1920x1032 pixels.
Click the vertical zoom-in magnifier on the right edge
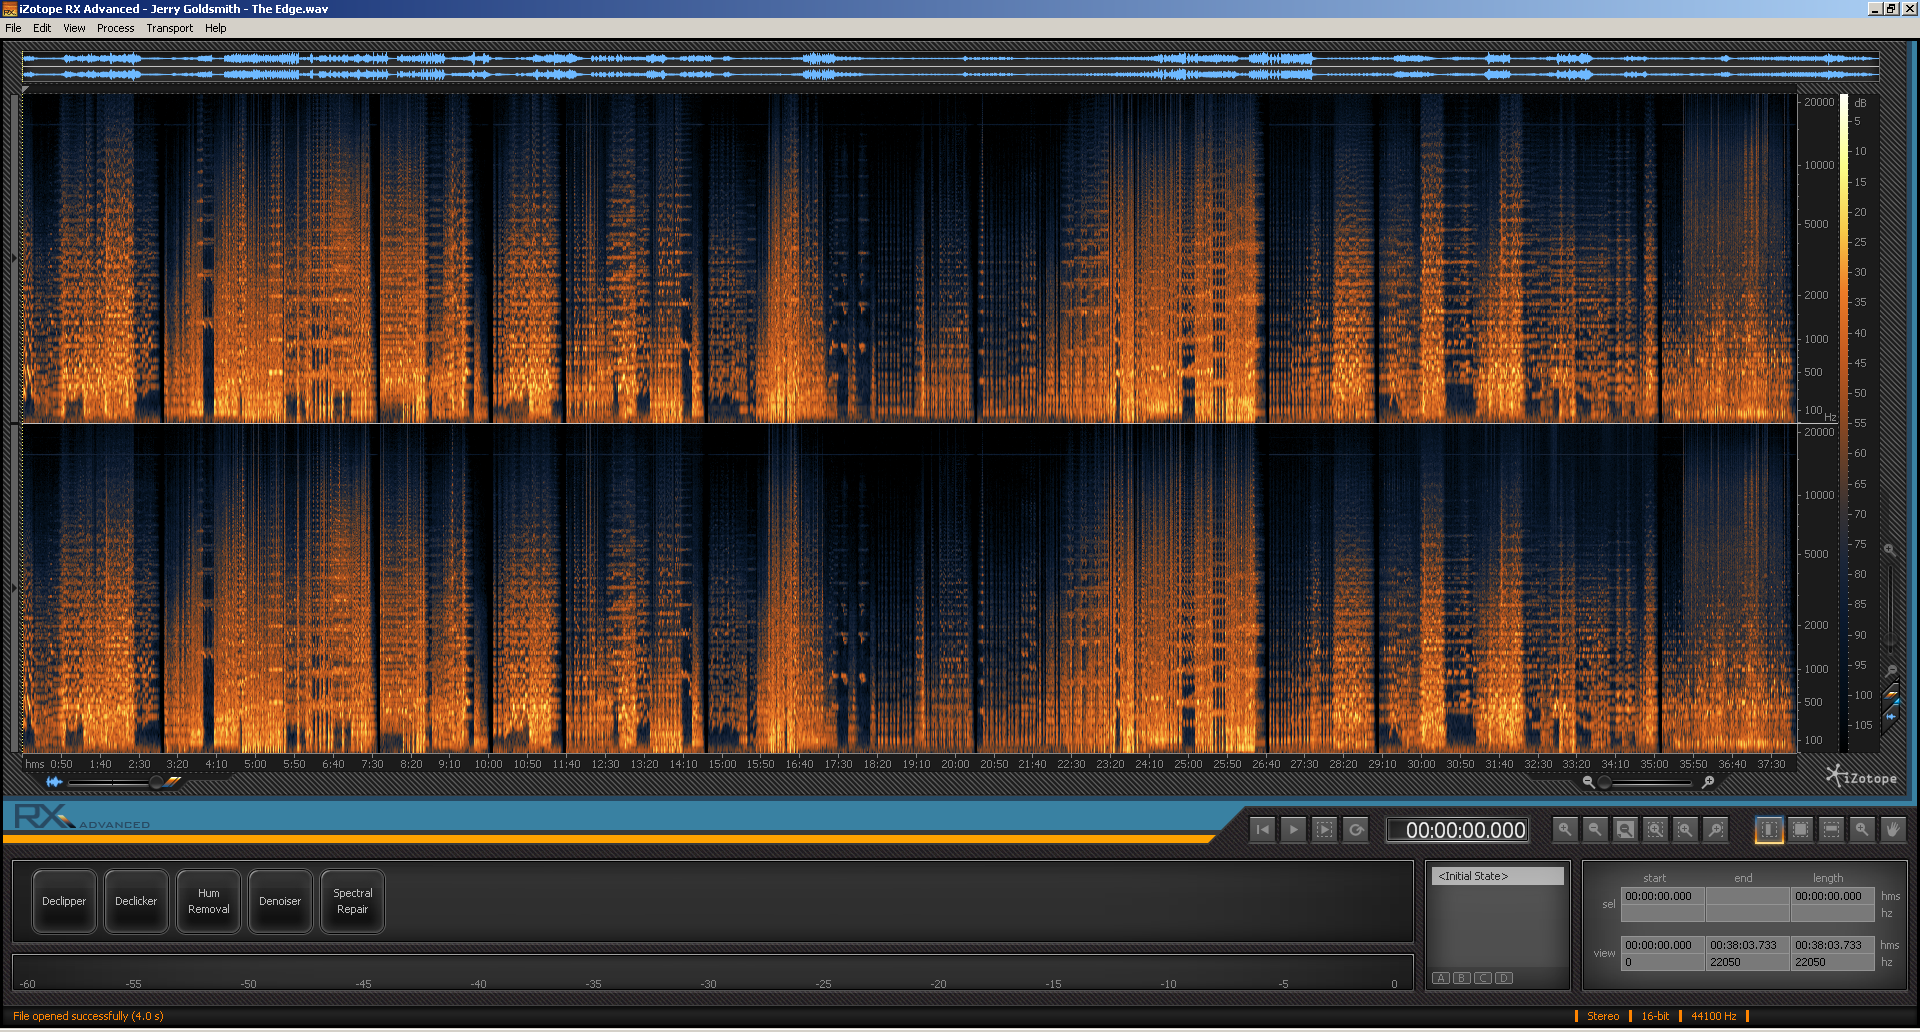tap(1890, 551)
